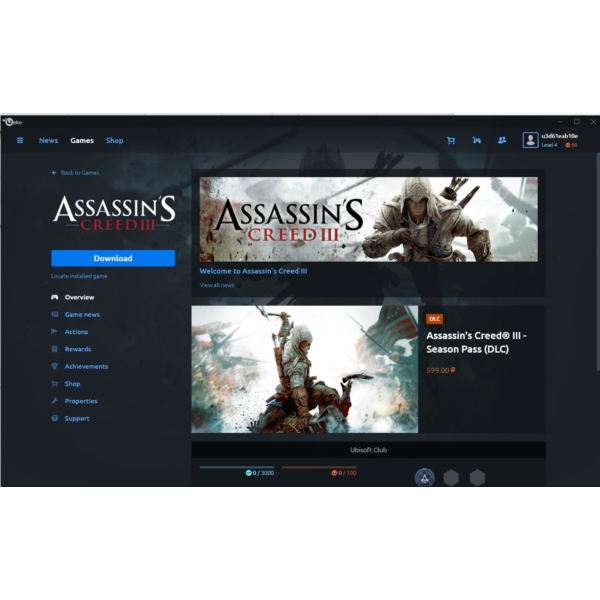Click the 599.00 ₽ price
Screen dimensions: 600x600
pos(441,370)
